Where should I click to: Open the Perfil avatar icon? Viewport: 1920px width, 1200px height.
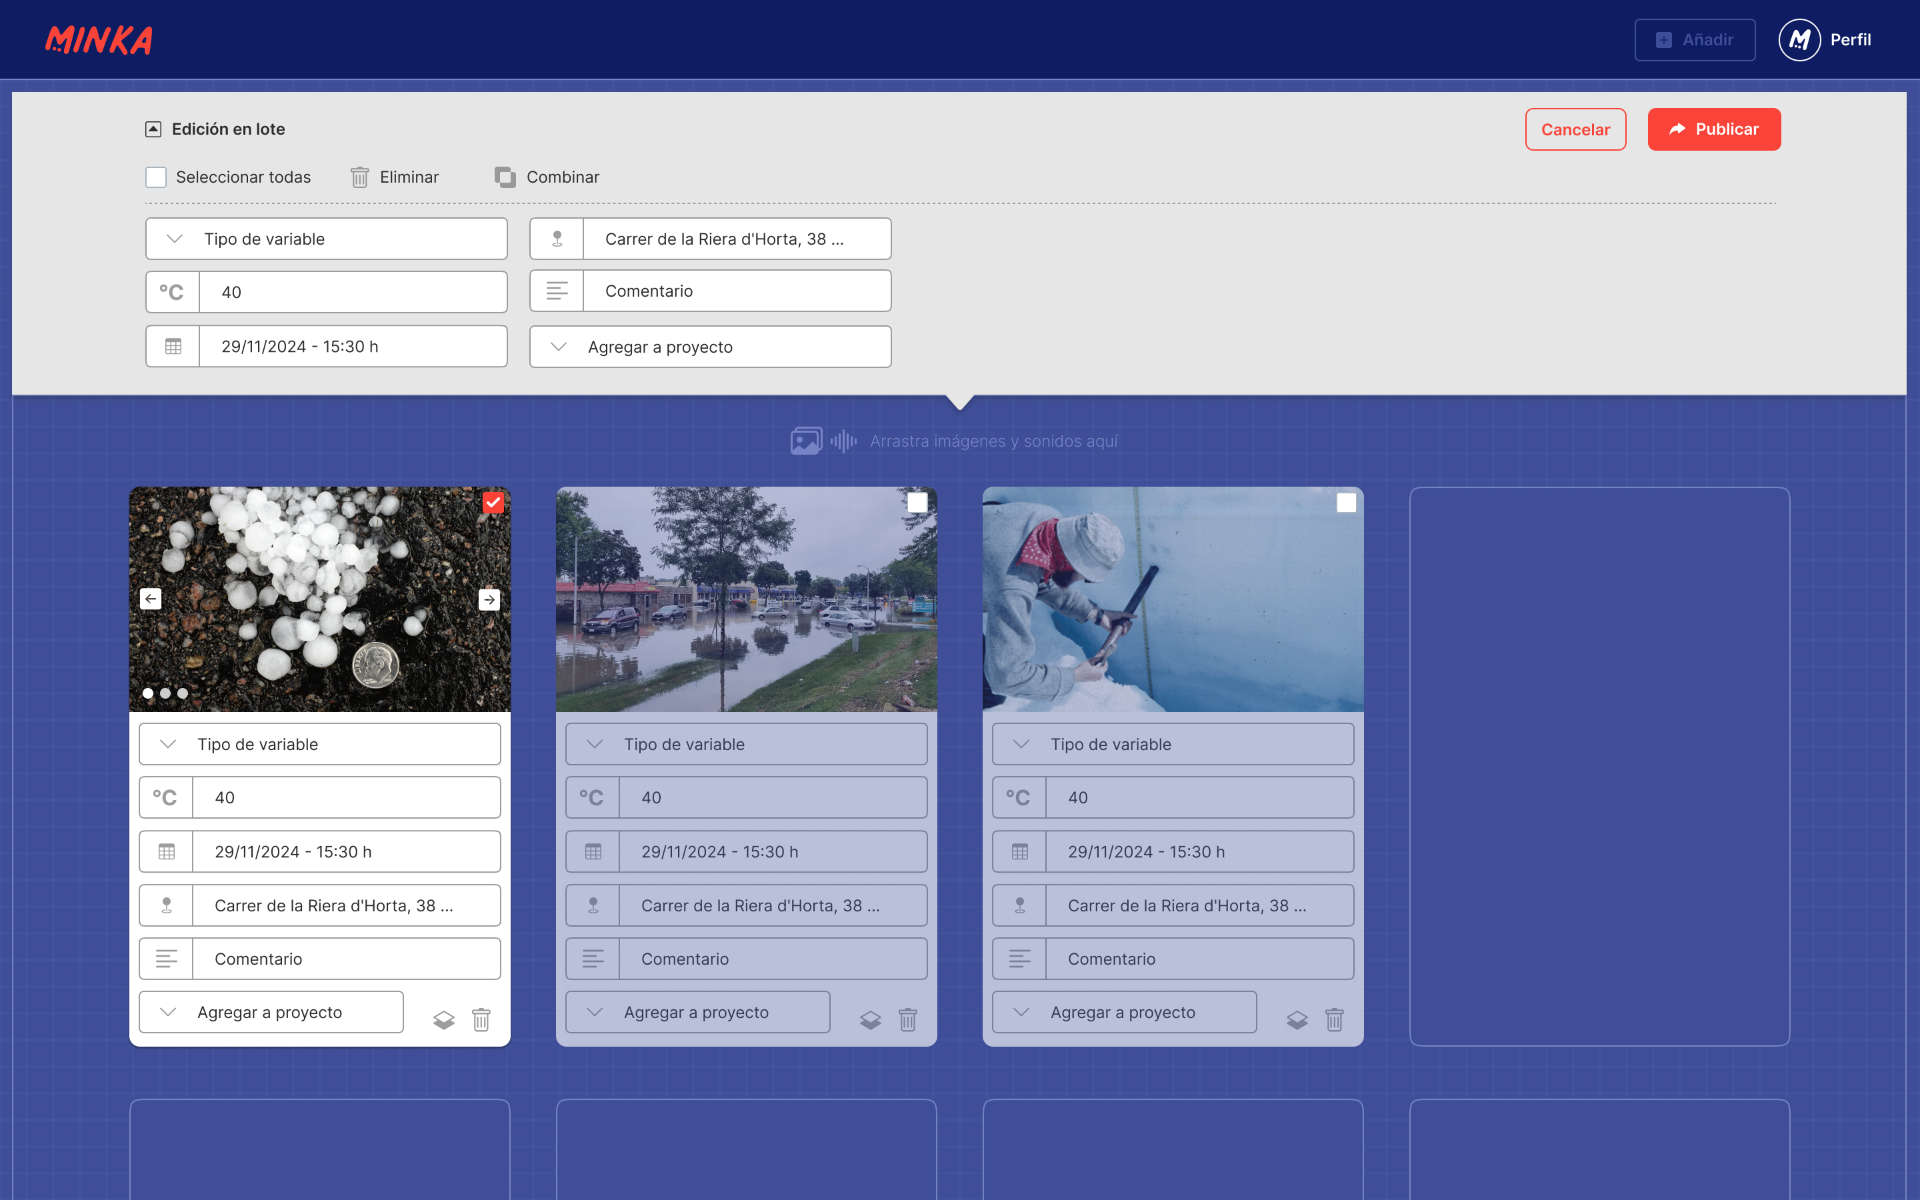point(1799,40)
